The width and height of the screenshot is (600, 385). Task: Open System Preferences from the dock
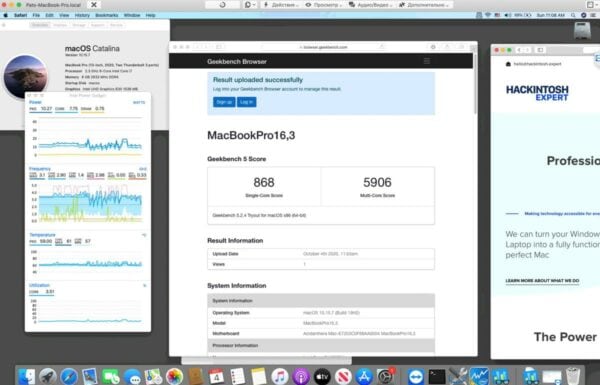coord(385,377)
